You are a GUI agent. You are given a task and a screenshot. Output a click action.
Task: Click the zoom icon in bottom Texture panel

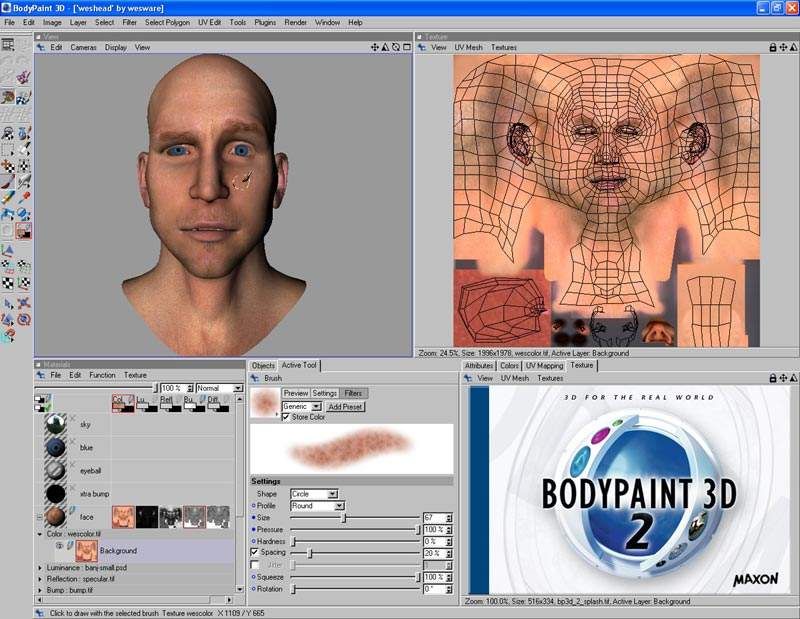click(793, 378)
